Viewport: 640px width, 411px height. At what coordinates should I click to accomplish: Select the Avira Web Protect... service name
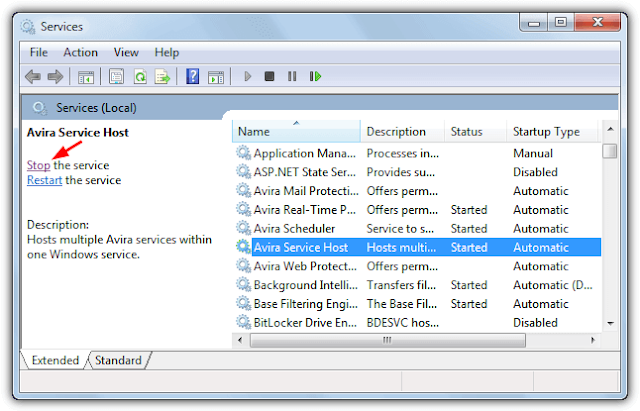click(x=305, y=266)
